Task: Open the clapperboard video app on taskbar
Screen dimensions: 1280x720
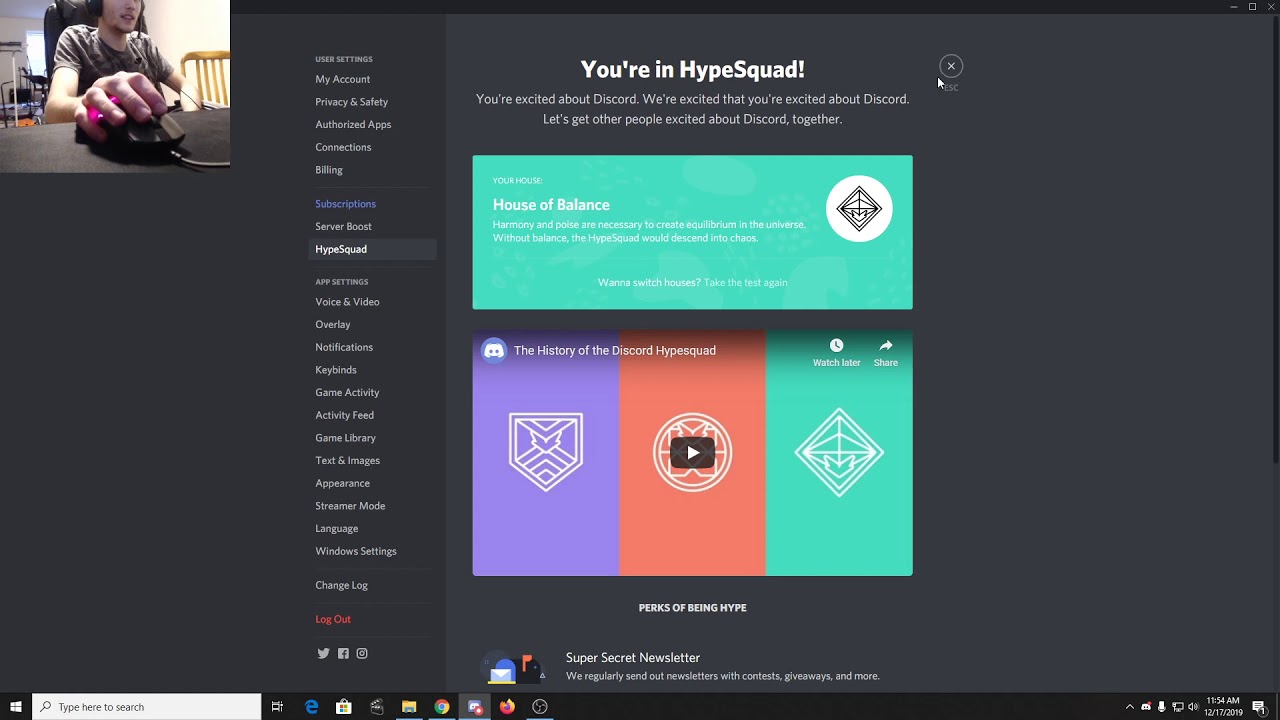Action: [x=377, y=707]
